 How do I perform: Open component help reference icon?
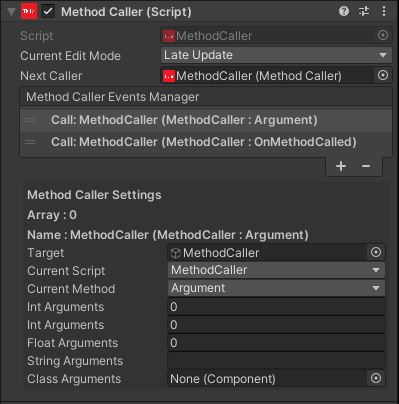tap(344, 11)
